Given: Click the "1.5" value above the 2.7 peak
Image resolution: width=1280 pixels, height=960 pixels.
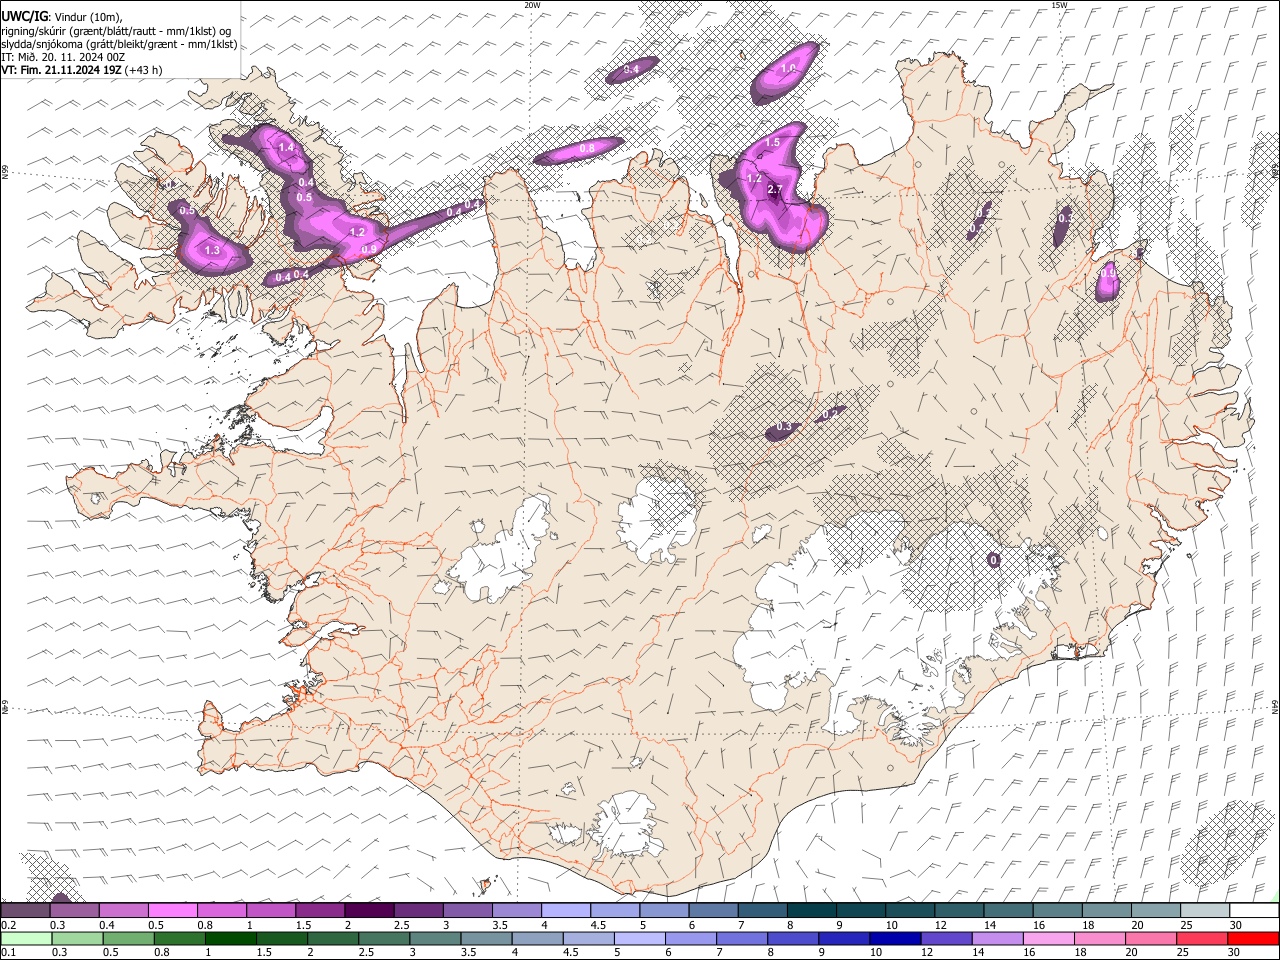Looking at the screenshot, I should [x=772, y=143].
